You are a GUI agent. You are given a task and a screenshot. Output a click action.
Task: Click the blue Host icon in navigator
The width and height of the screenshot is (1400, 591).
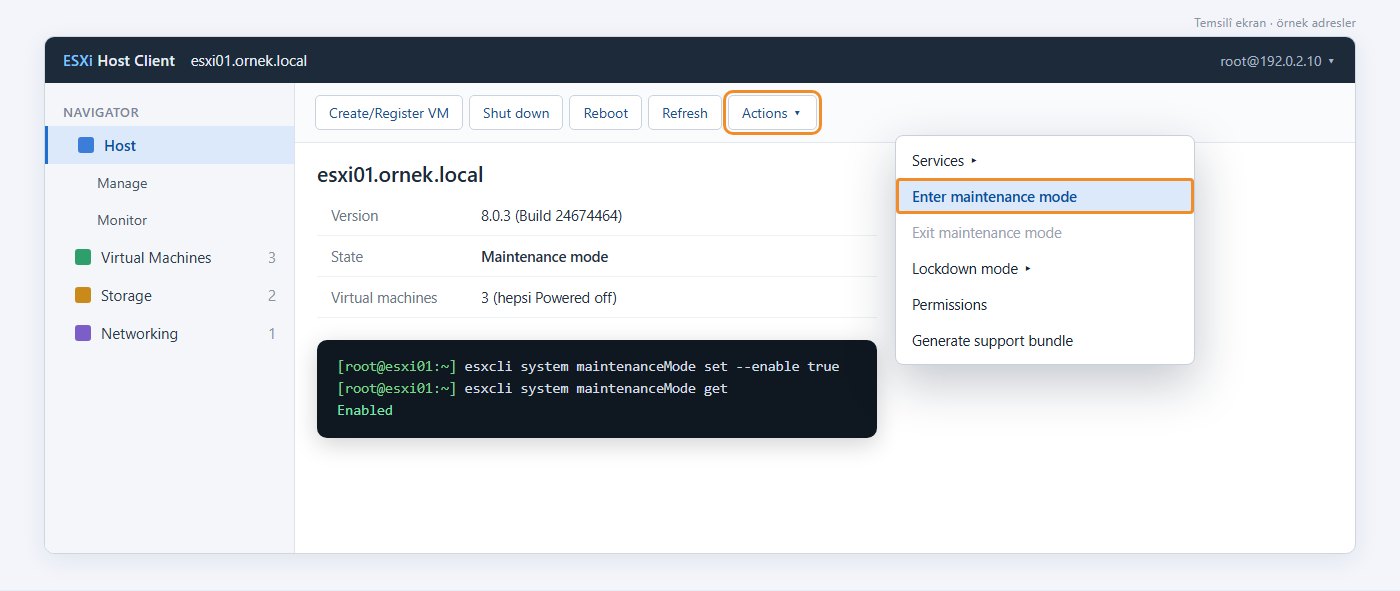pos(86,145)
